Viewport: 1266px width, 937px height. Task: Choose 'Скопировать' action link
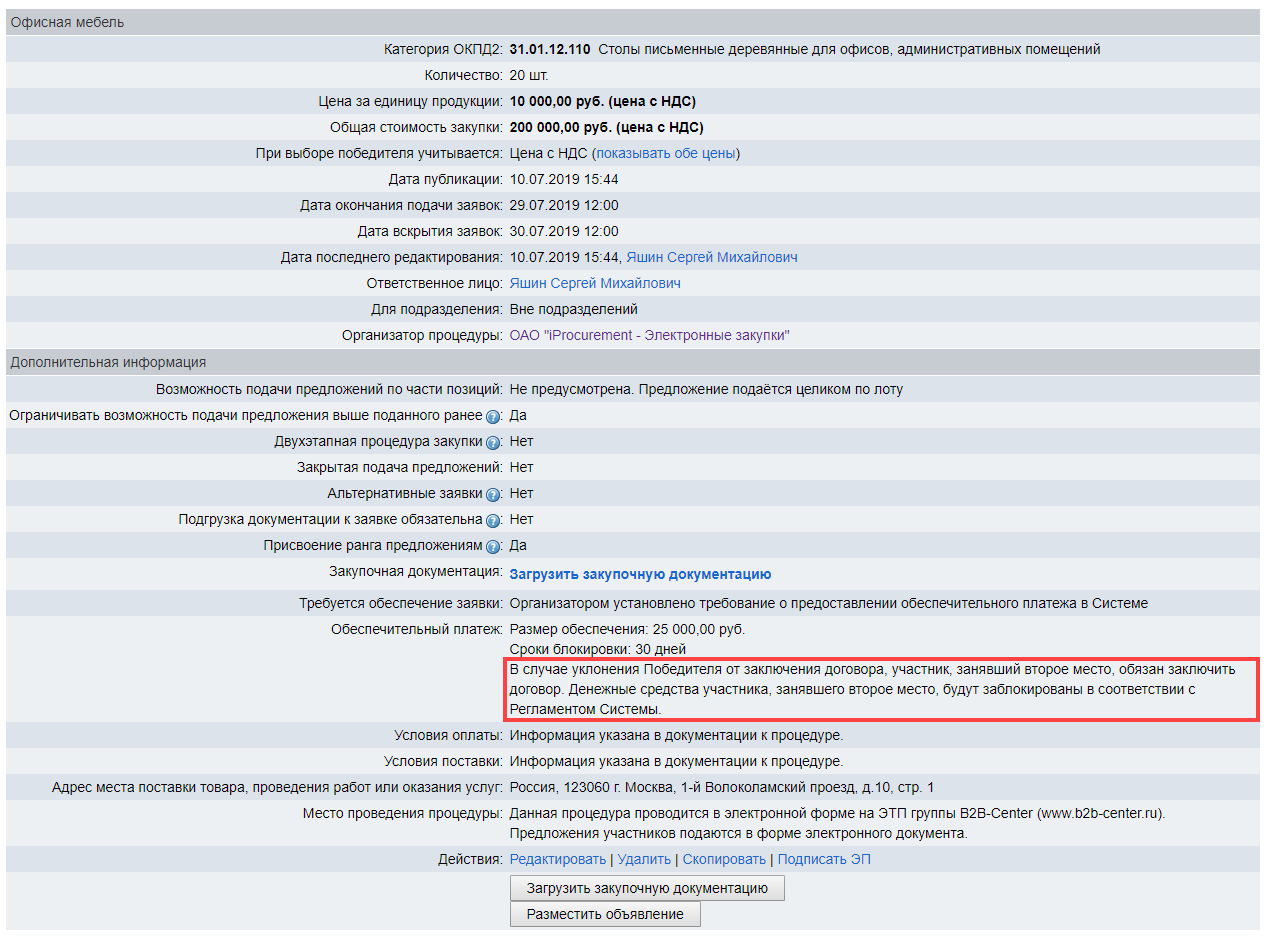pyautogui.click(x=724, y=859)
